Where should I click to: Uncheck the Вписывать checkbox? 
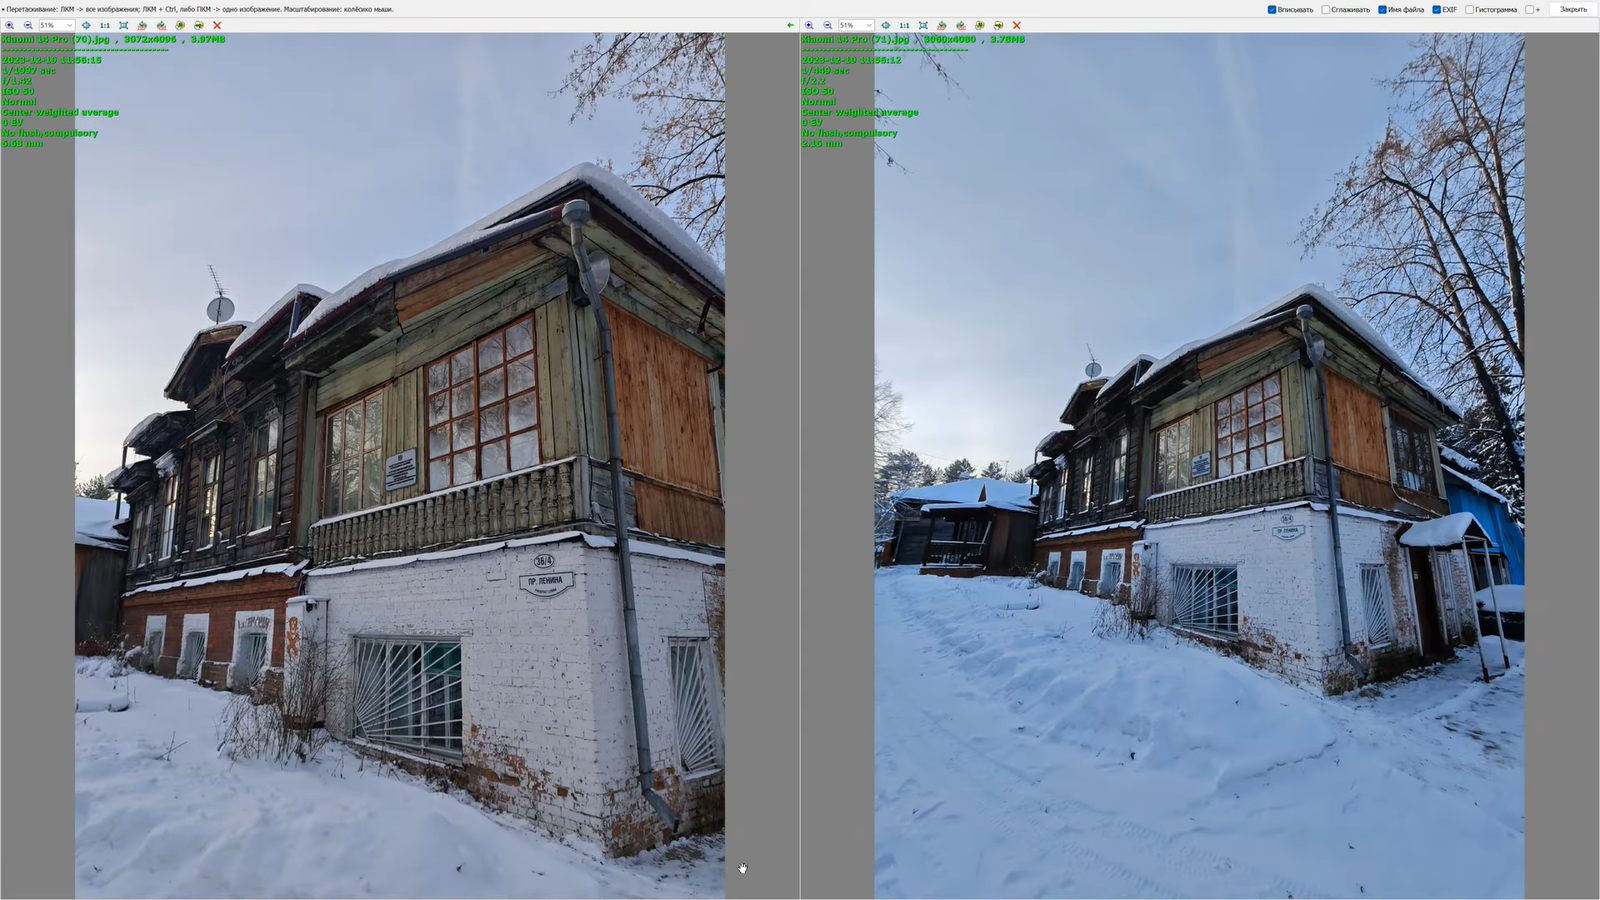1272,10
